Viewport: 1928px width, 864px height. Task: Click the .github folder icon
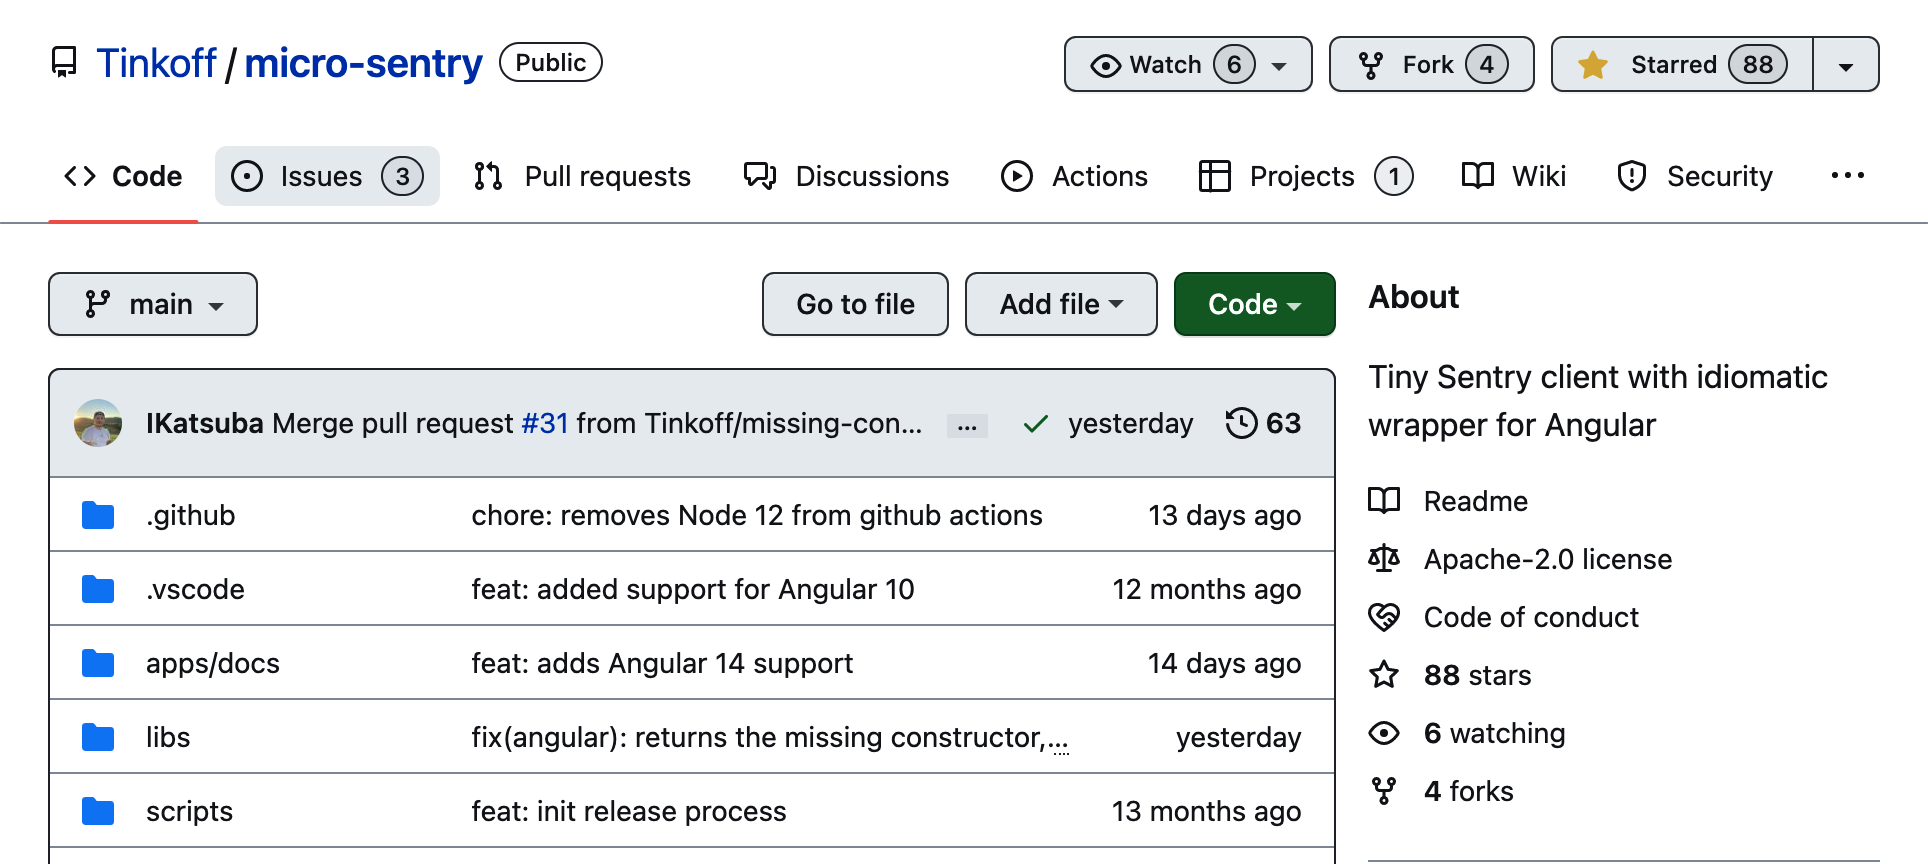(98, 515)
